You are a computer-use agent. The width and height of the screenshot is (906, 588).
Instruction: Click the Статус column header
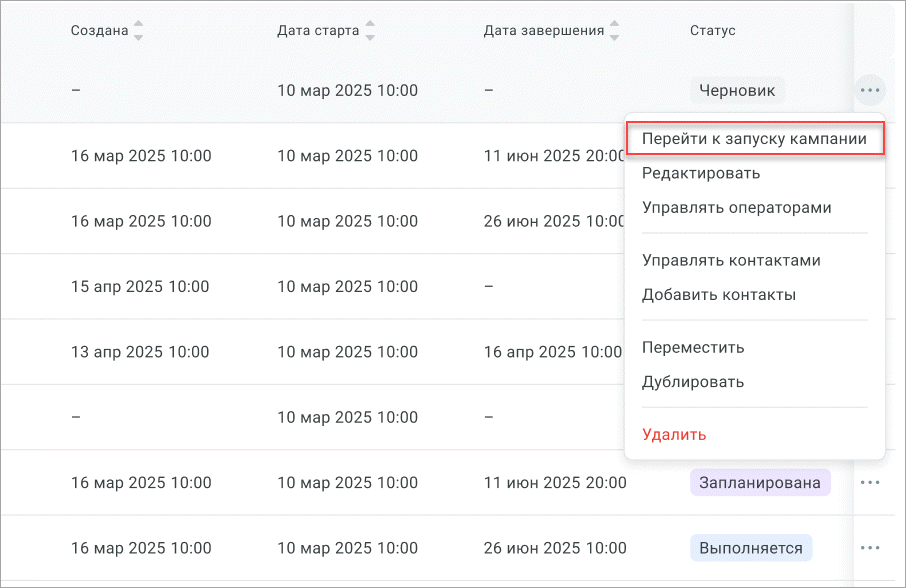(712, 31)
